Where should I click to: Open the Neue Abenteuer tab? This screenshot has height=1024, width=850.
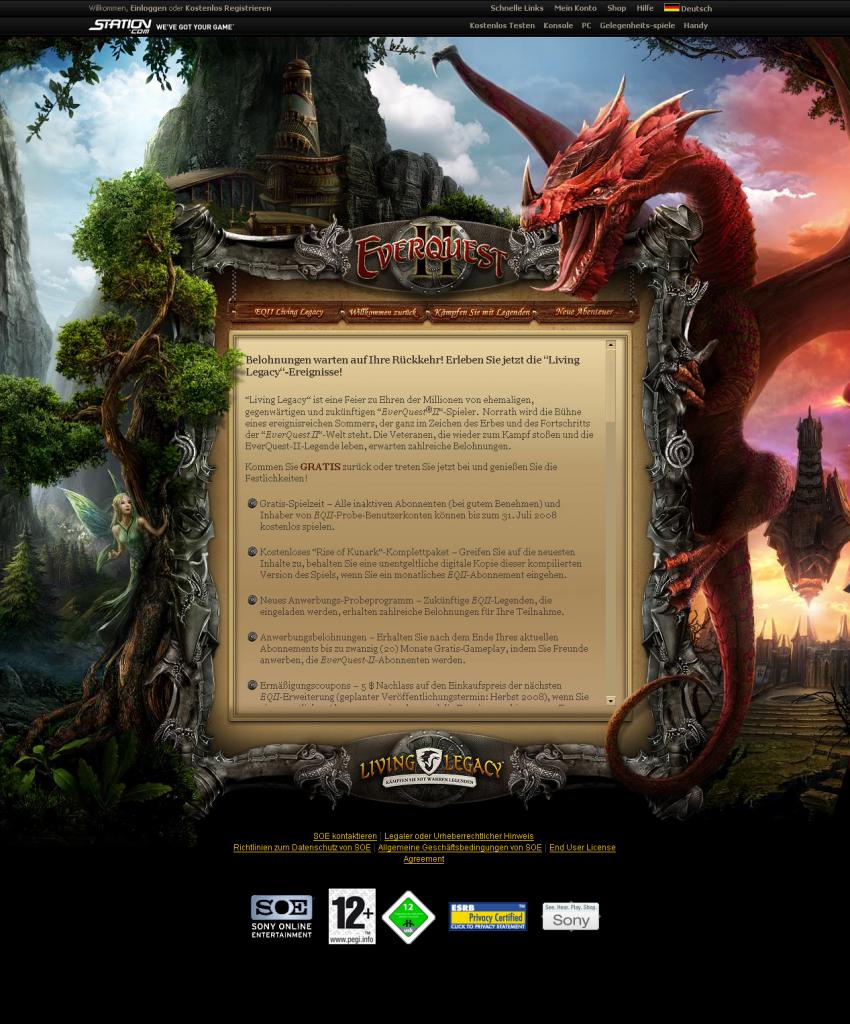(x=583, y=312)
